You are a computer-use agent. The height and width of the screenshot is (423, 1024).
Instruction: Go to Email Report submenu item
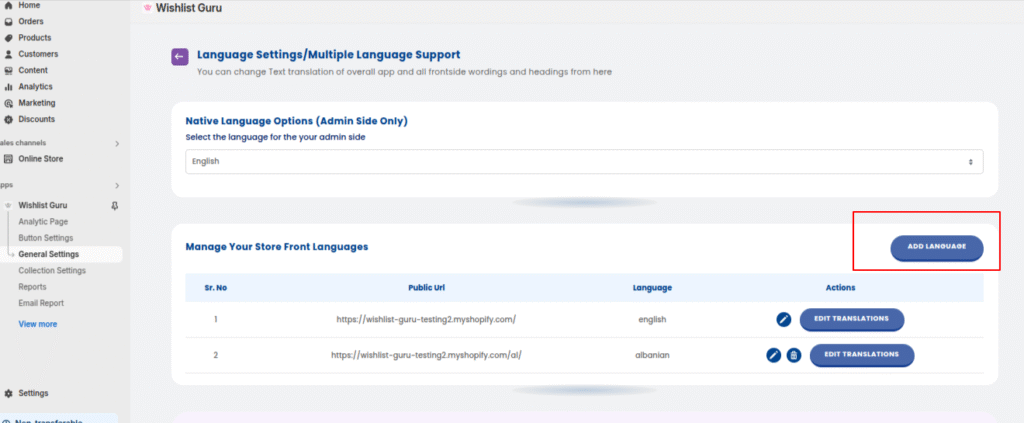point(41,304)
